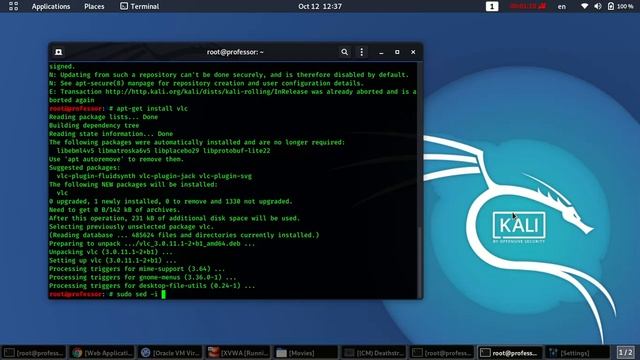Click the Movies folder icon in taskbar
This screenshot has width=640, height=360.
coord(281,353)
